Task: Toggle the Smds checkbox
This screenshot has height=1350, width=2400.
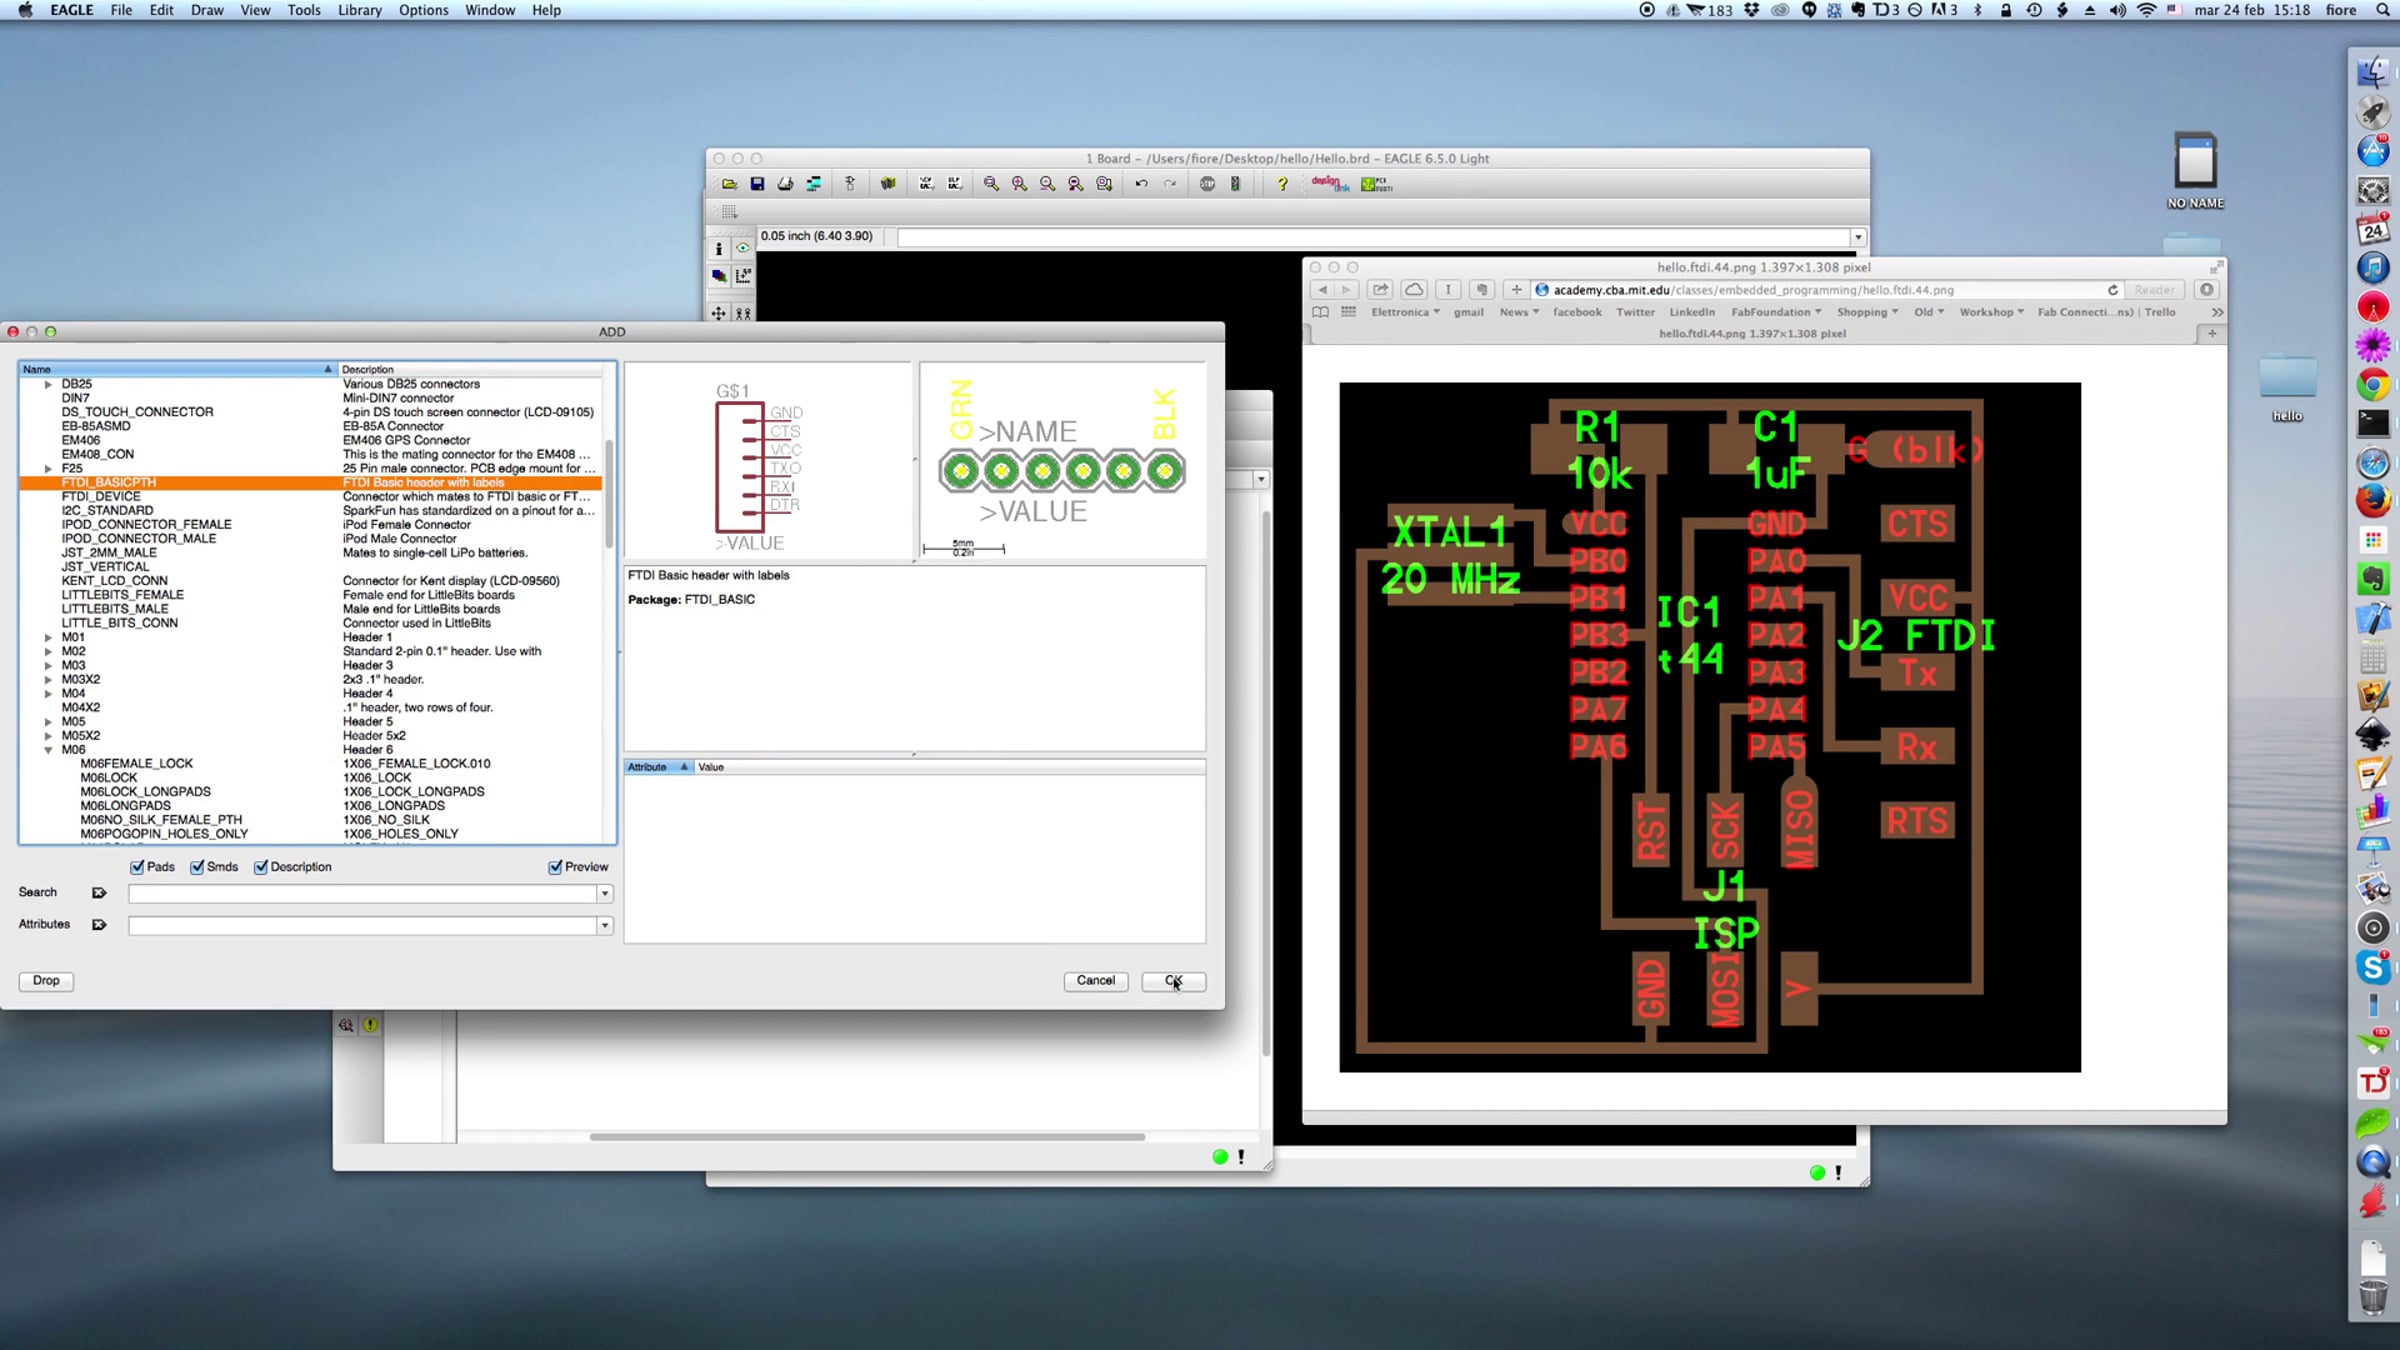Action: pos(197,867)
